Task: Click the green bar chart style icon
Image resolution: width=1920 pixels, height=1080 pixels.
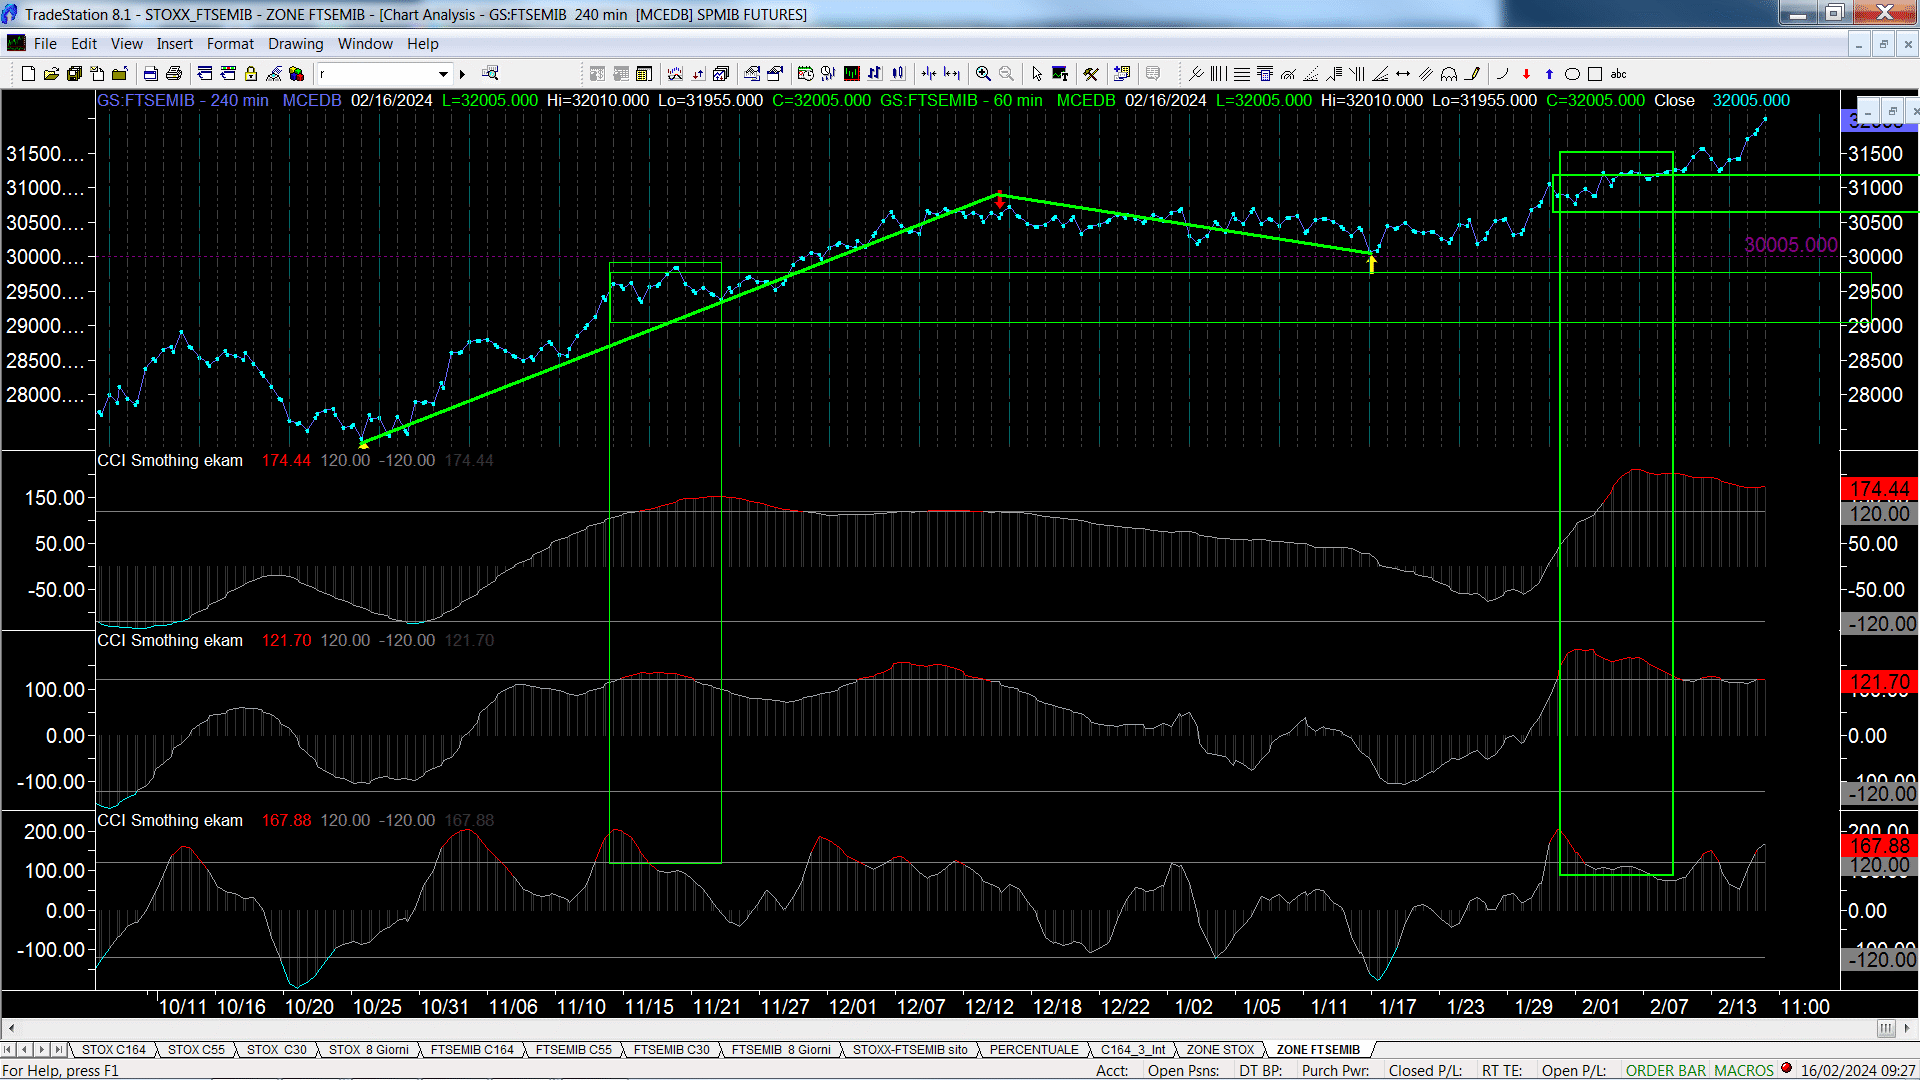Action: (852, 73)
